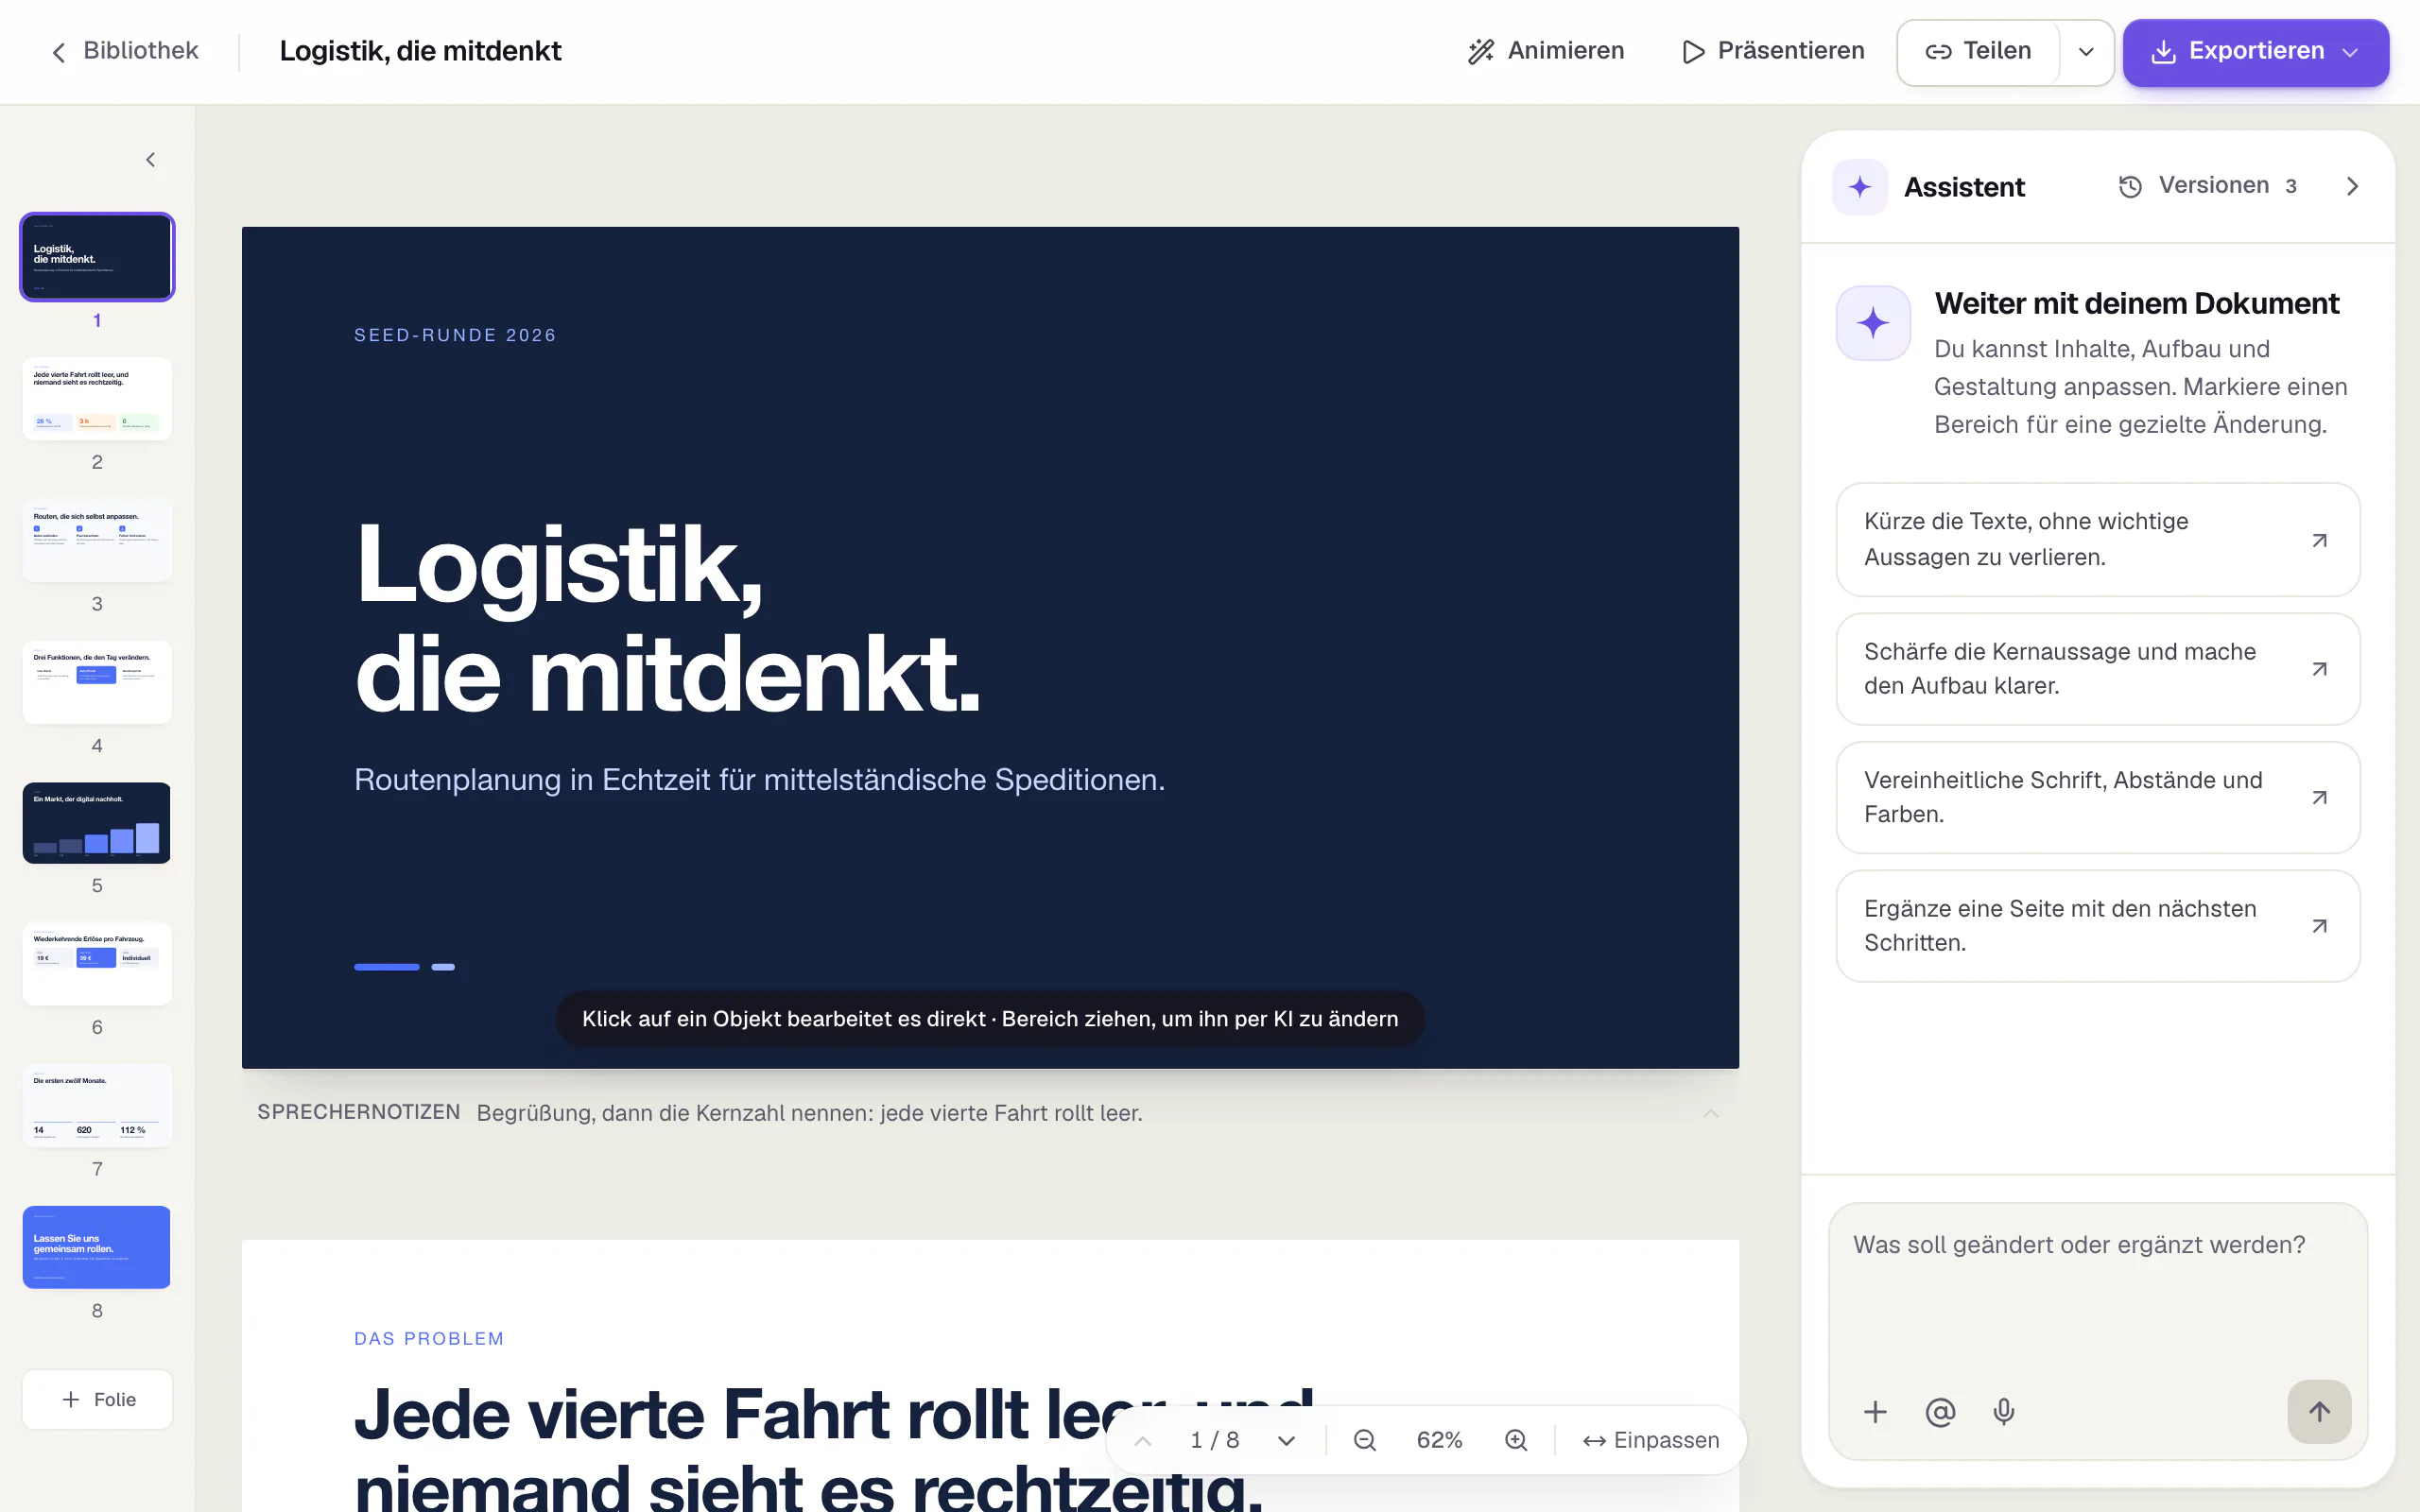Click the 'SEED-RUNDE 2026' label on slide
The width and height of the screenshot is (2420, 1512).
click(x=455, y=335)
